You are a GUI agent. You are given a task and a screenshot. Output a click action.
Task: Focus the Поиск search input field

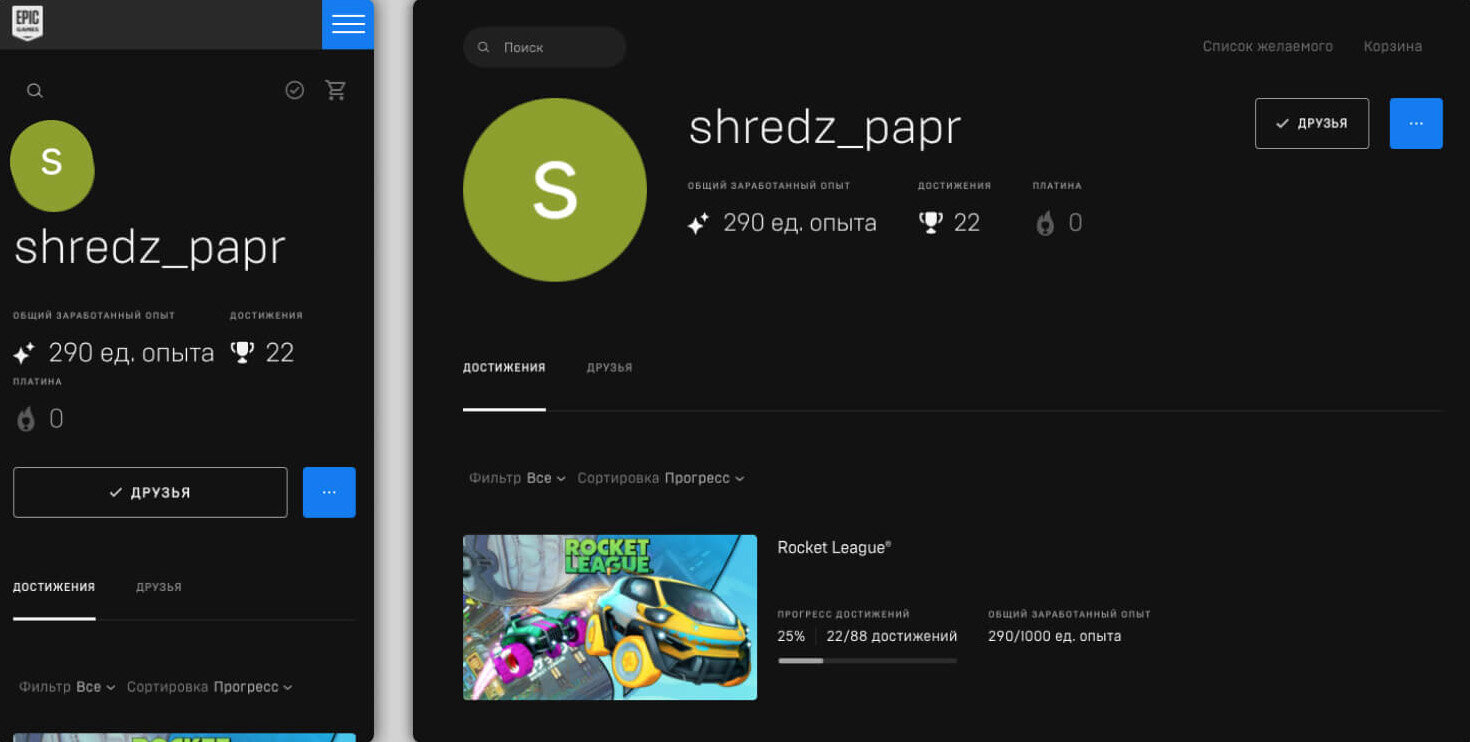(x=544, y=47)
